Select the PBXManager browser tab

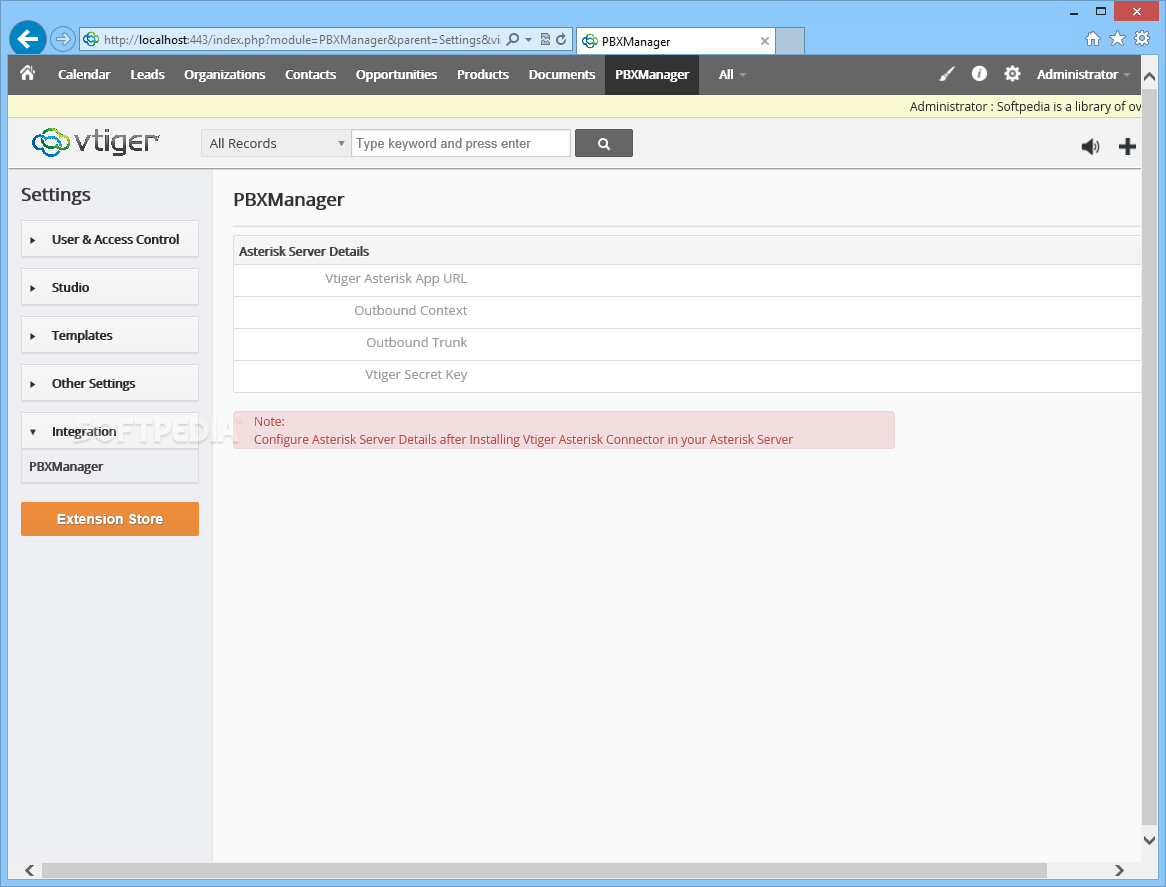click(675, 41)
